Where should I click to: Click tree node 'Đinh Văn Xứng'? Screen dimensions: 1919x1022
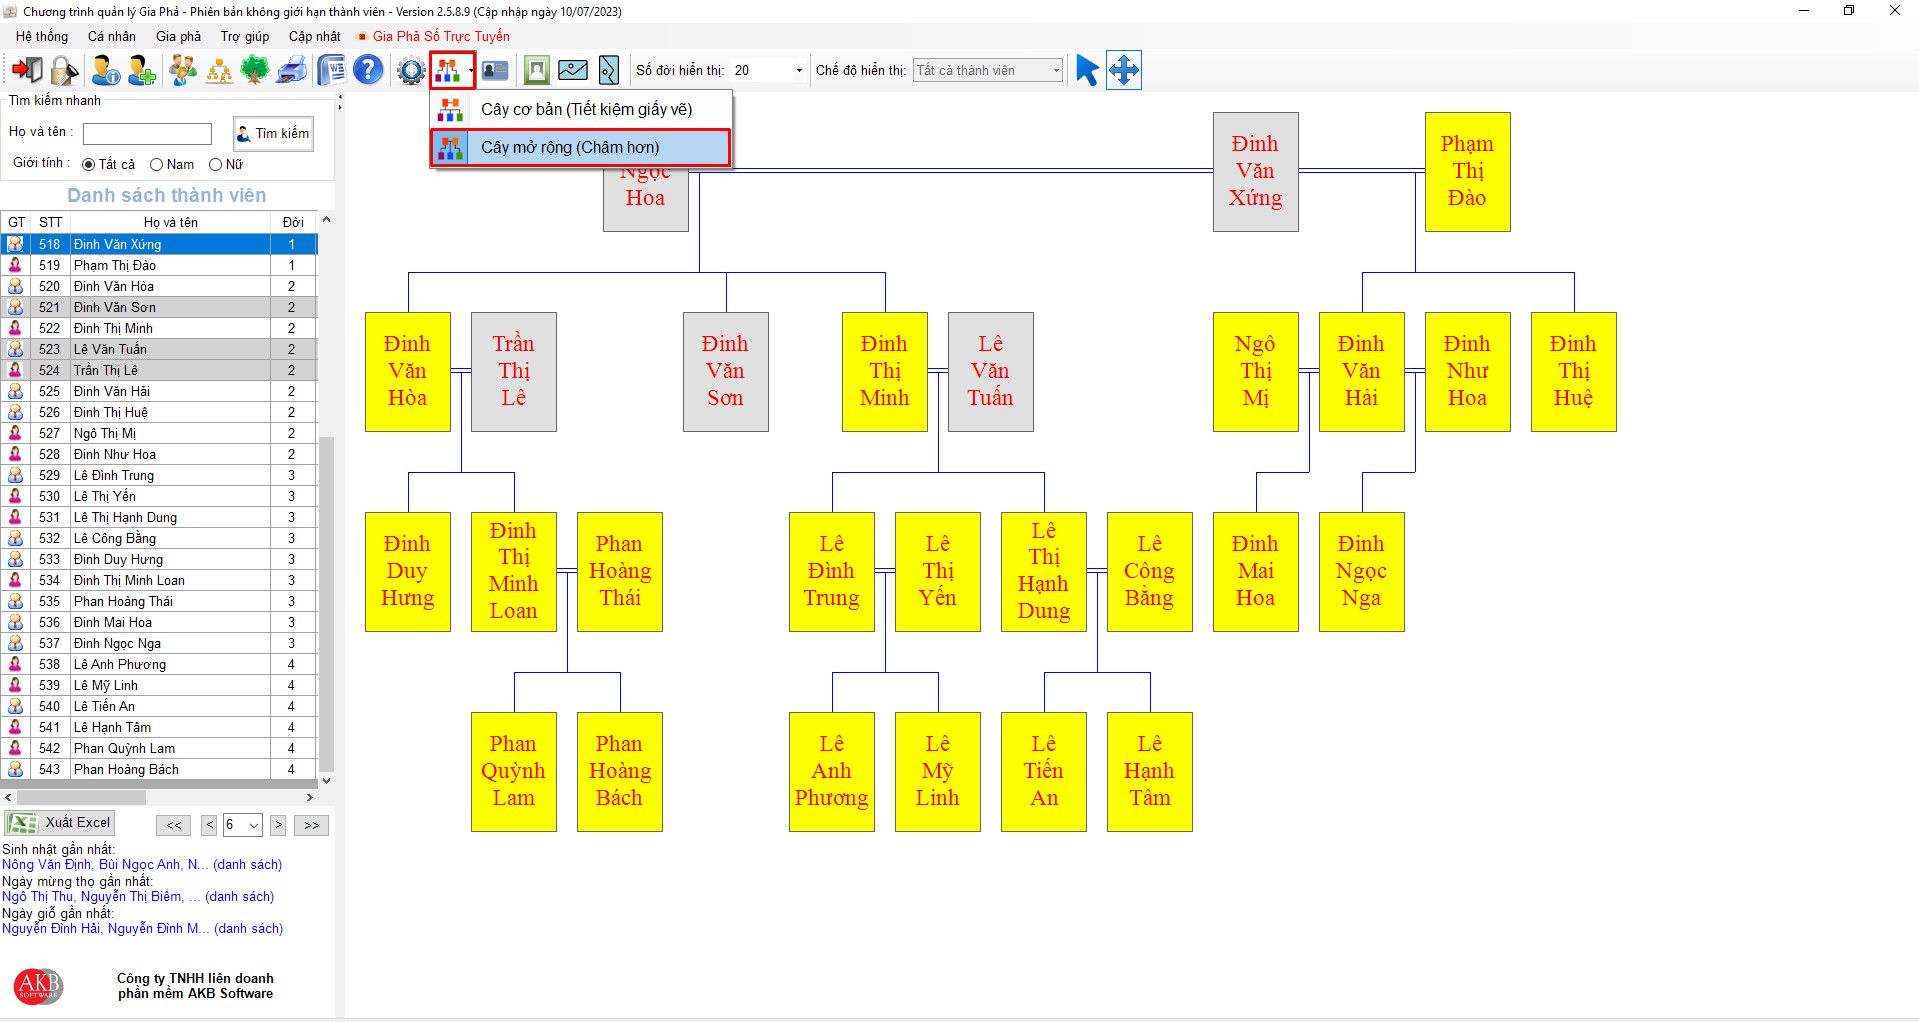pos(1255,172)
